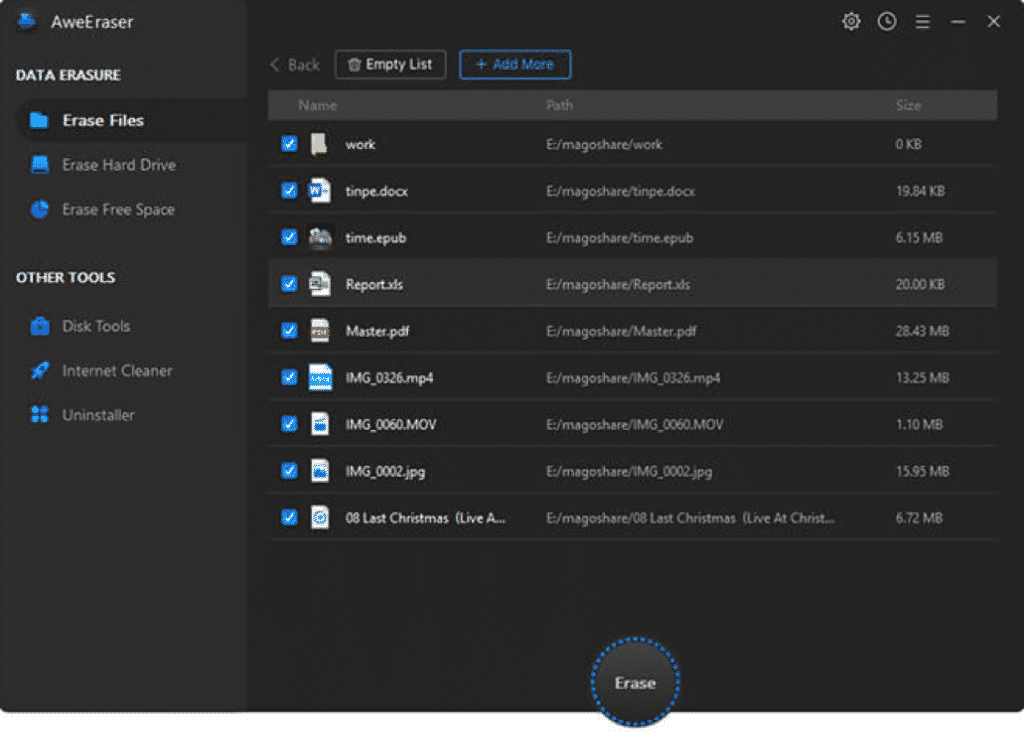Open the hamburger menu icon

pyautogui.click(x=923, y=21)
